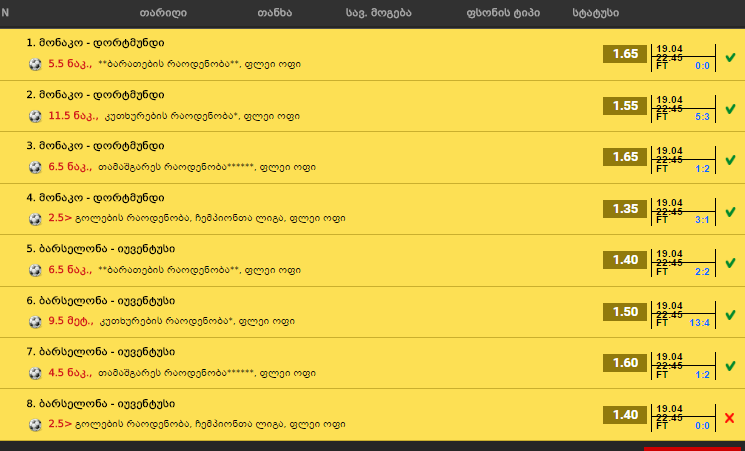Click the 0:0 score in row 1
Image resolution: width=745 pixels, height=451 pixels.
(702, 66)
